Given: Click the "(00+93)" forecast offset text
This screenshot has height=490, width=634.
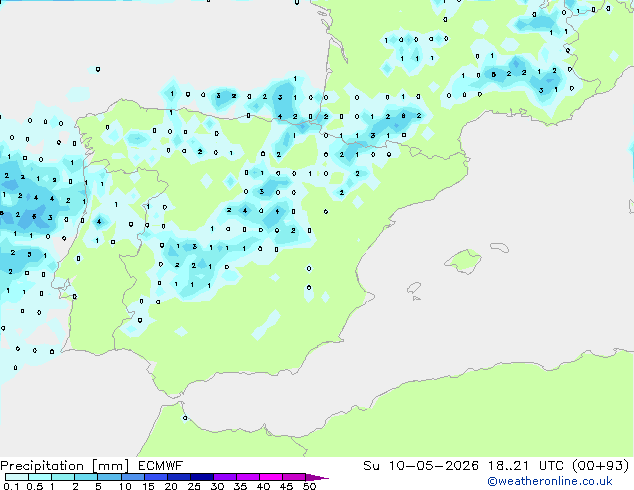Looking at the screenshot, I should 600,466.
